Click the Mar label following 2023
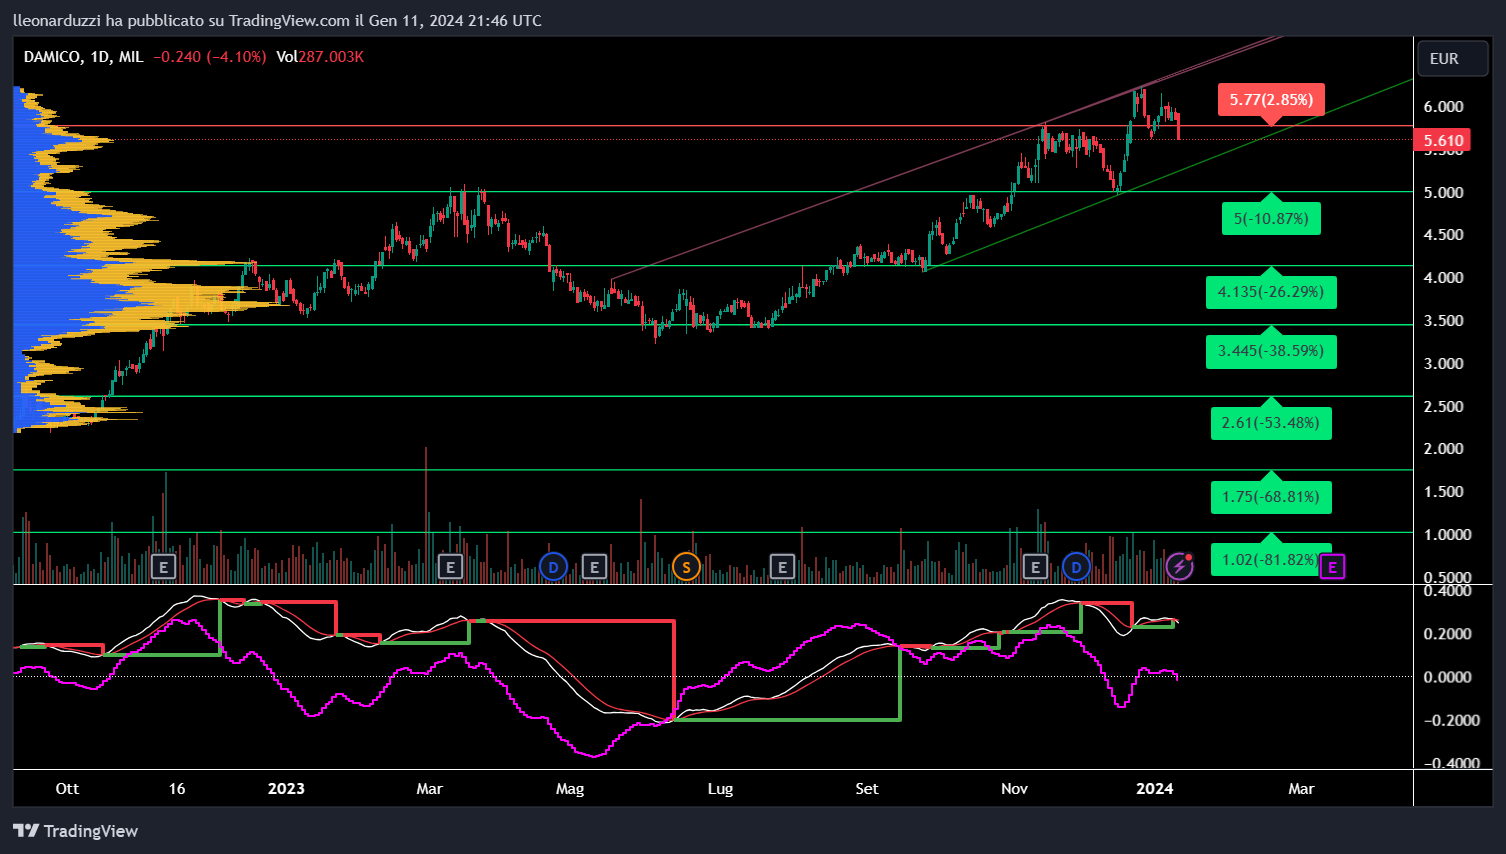The width and height of the screenshot is (1506, 854). click(429, 789)
